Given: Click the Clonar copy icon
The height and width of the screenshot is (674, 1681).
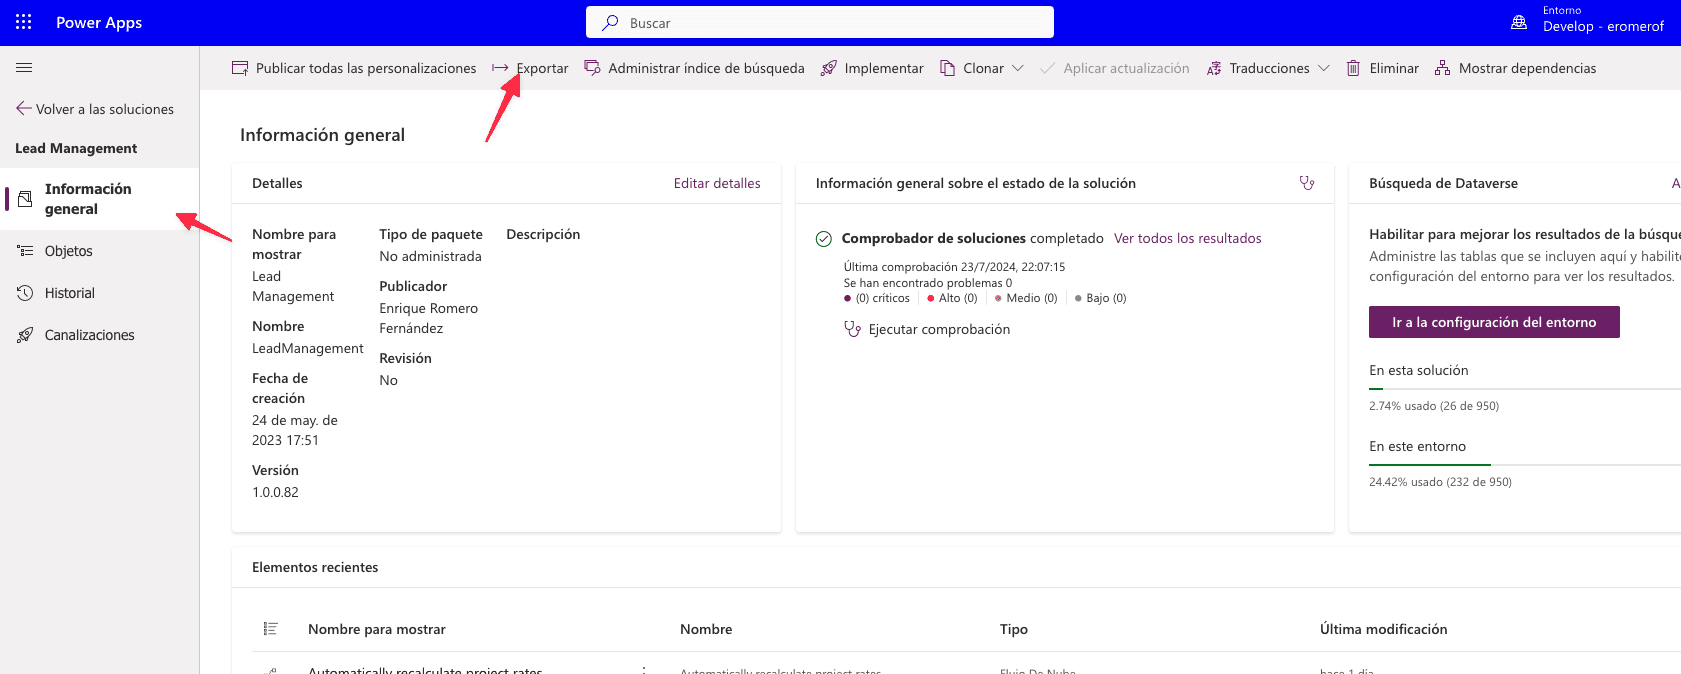Looking at the screenshot, I should tap(947, 68).
